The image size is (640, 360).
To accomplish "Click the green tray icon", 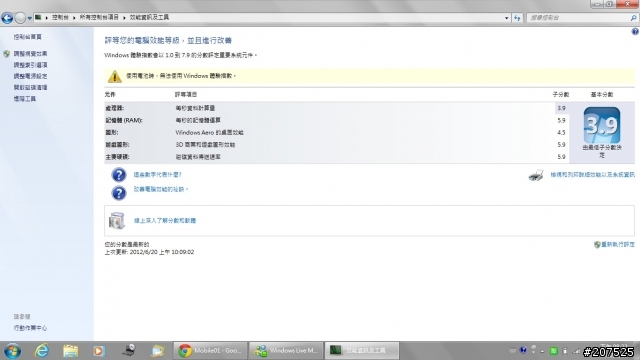I will coord(554,351).
